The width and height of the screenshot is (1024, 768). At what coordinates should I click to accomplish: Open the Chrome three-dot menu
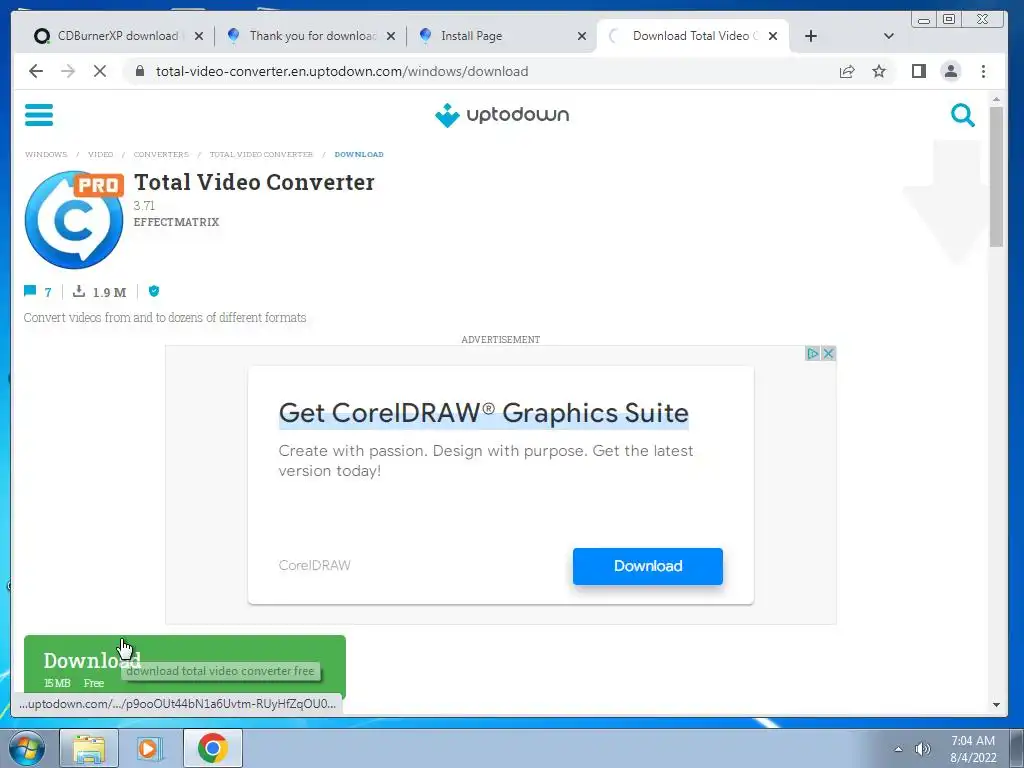point(983,71)
